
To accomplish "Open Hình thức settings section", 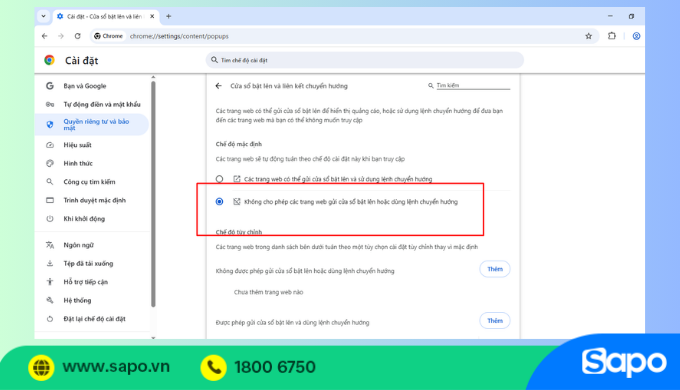I will pos(92,163).
